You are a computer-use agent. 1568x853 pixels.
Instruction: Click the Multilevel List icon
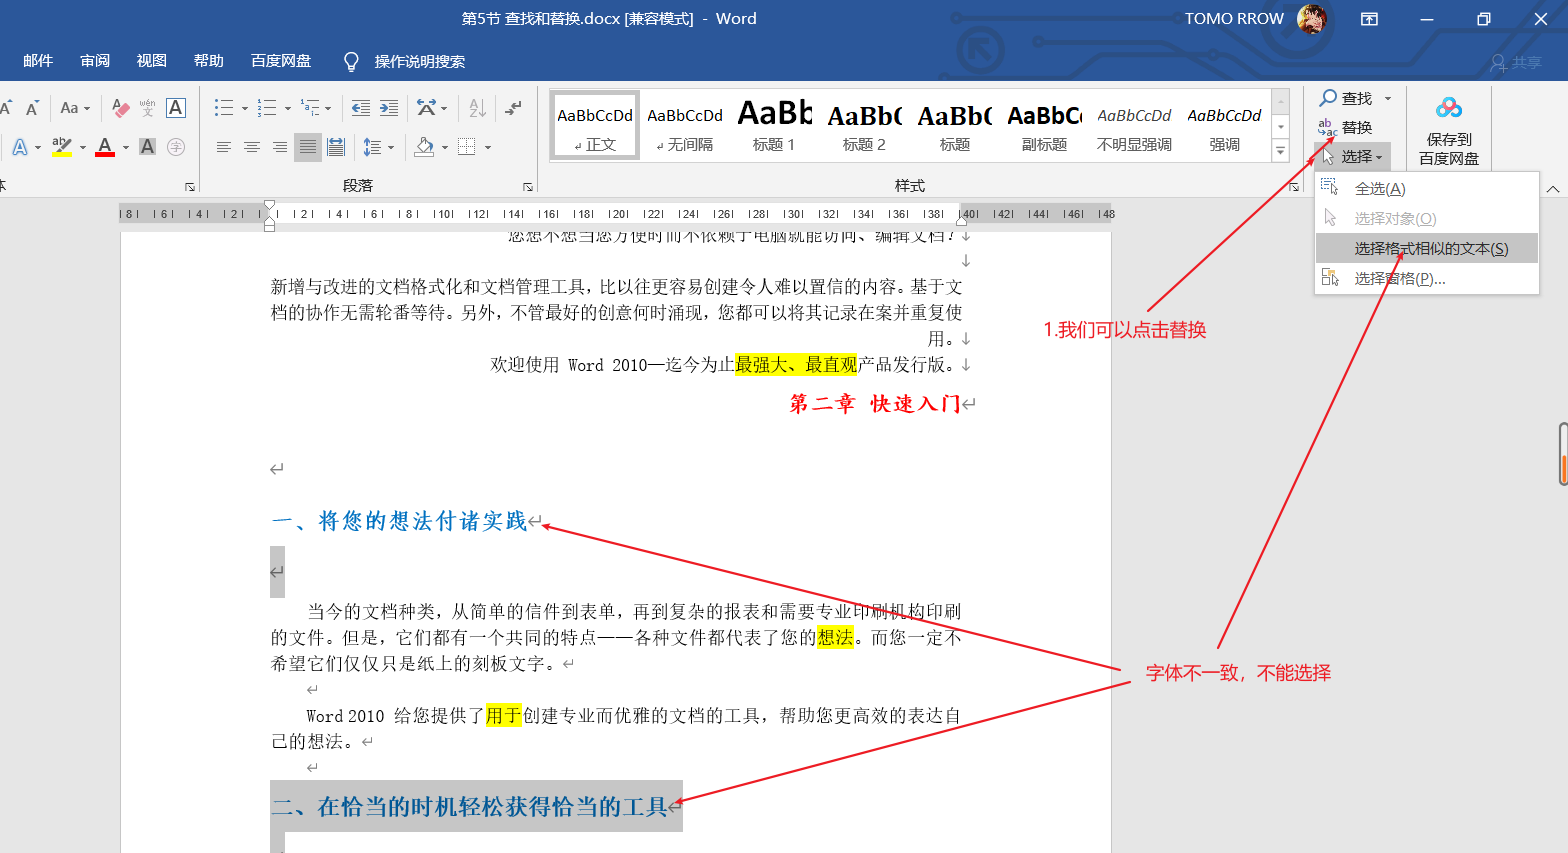(310, 108)
